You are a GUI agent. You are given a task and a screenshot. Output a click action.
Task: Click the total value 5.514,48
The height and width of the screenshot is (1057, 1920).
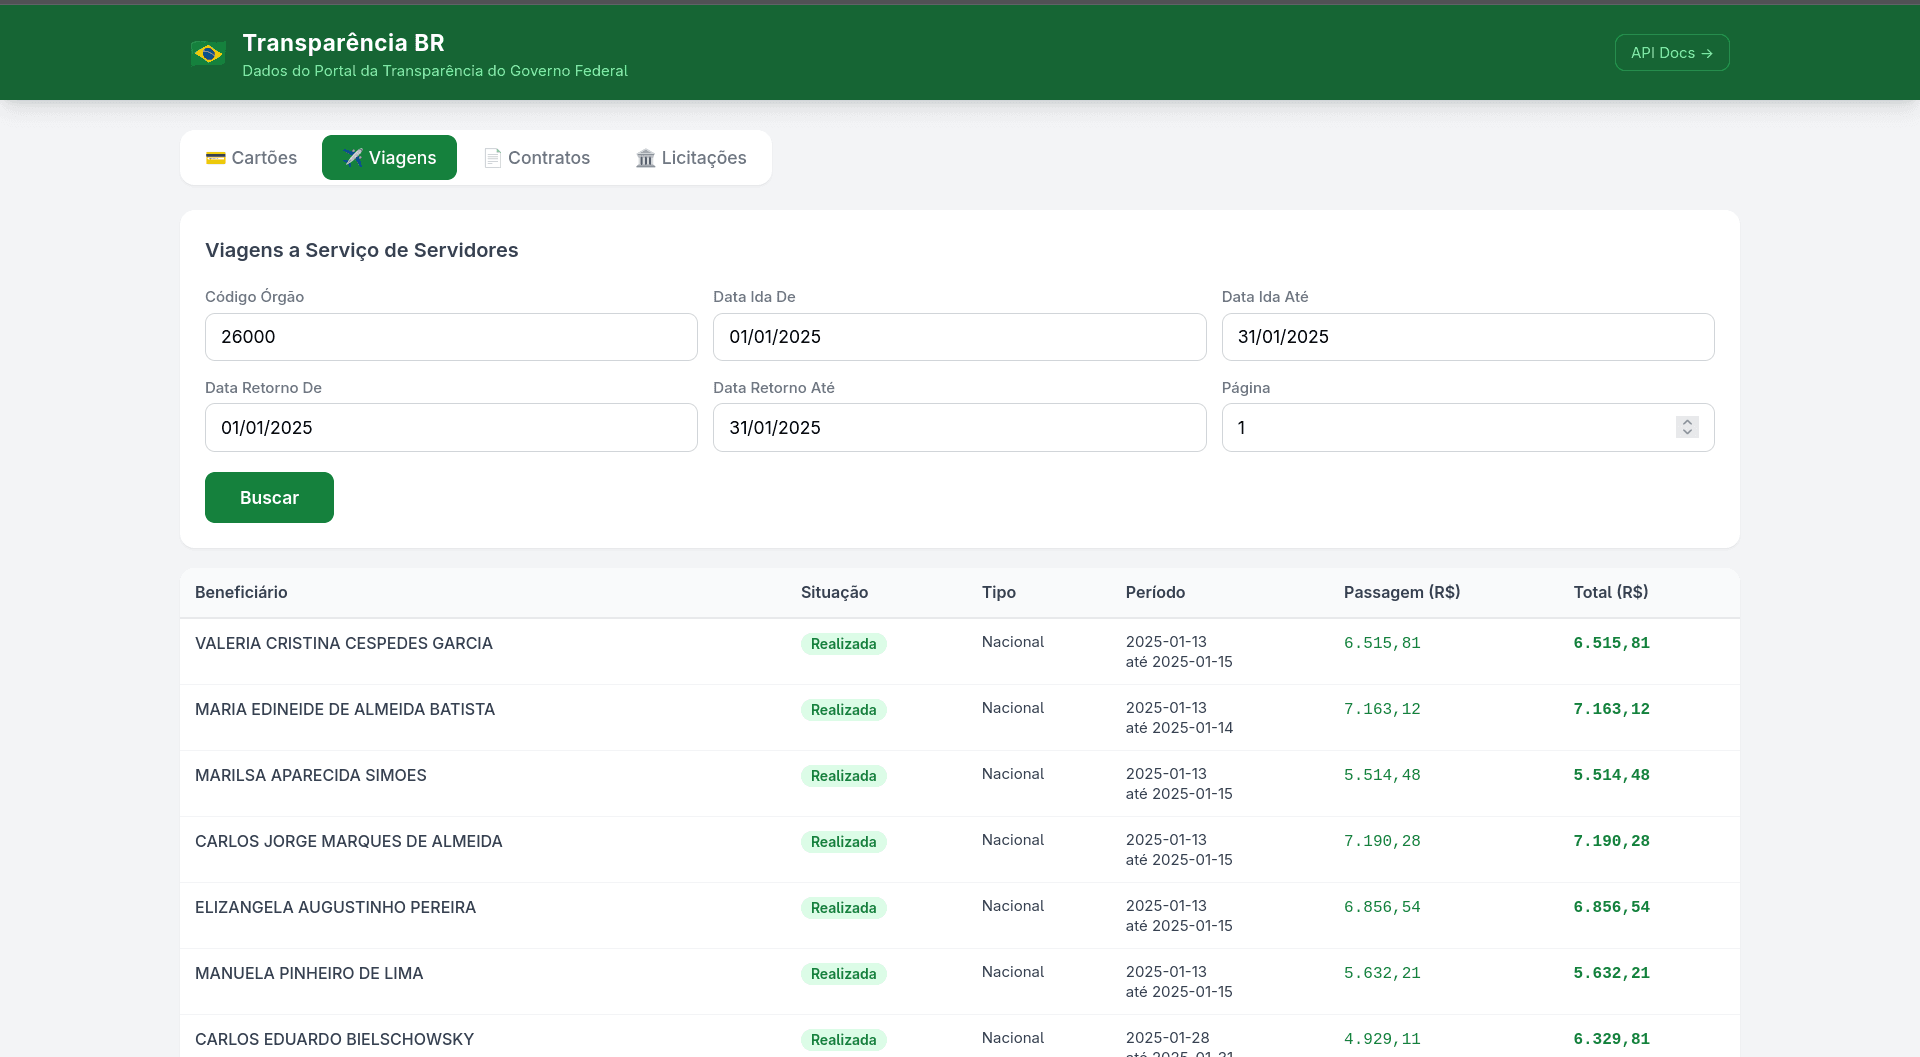point(1611,775)
